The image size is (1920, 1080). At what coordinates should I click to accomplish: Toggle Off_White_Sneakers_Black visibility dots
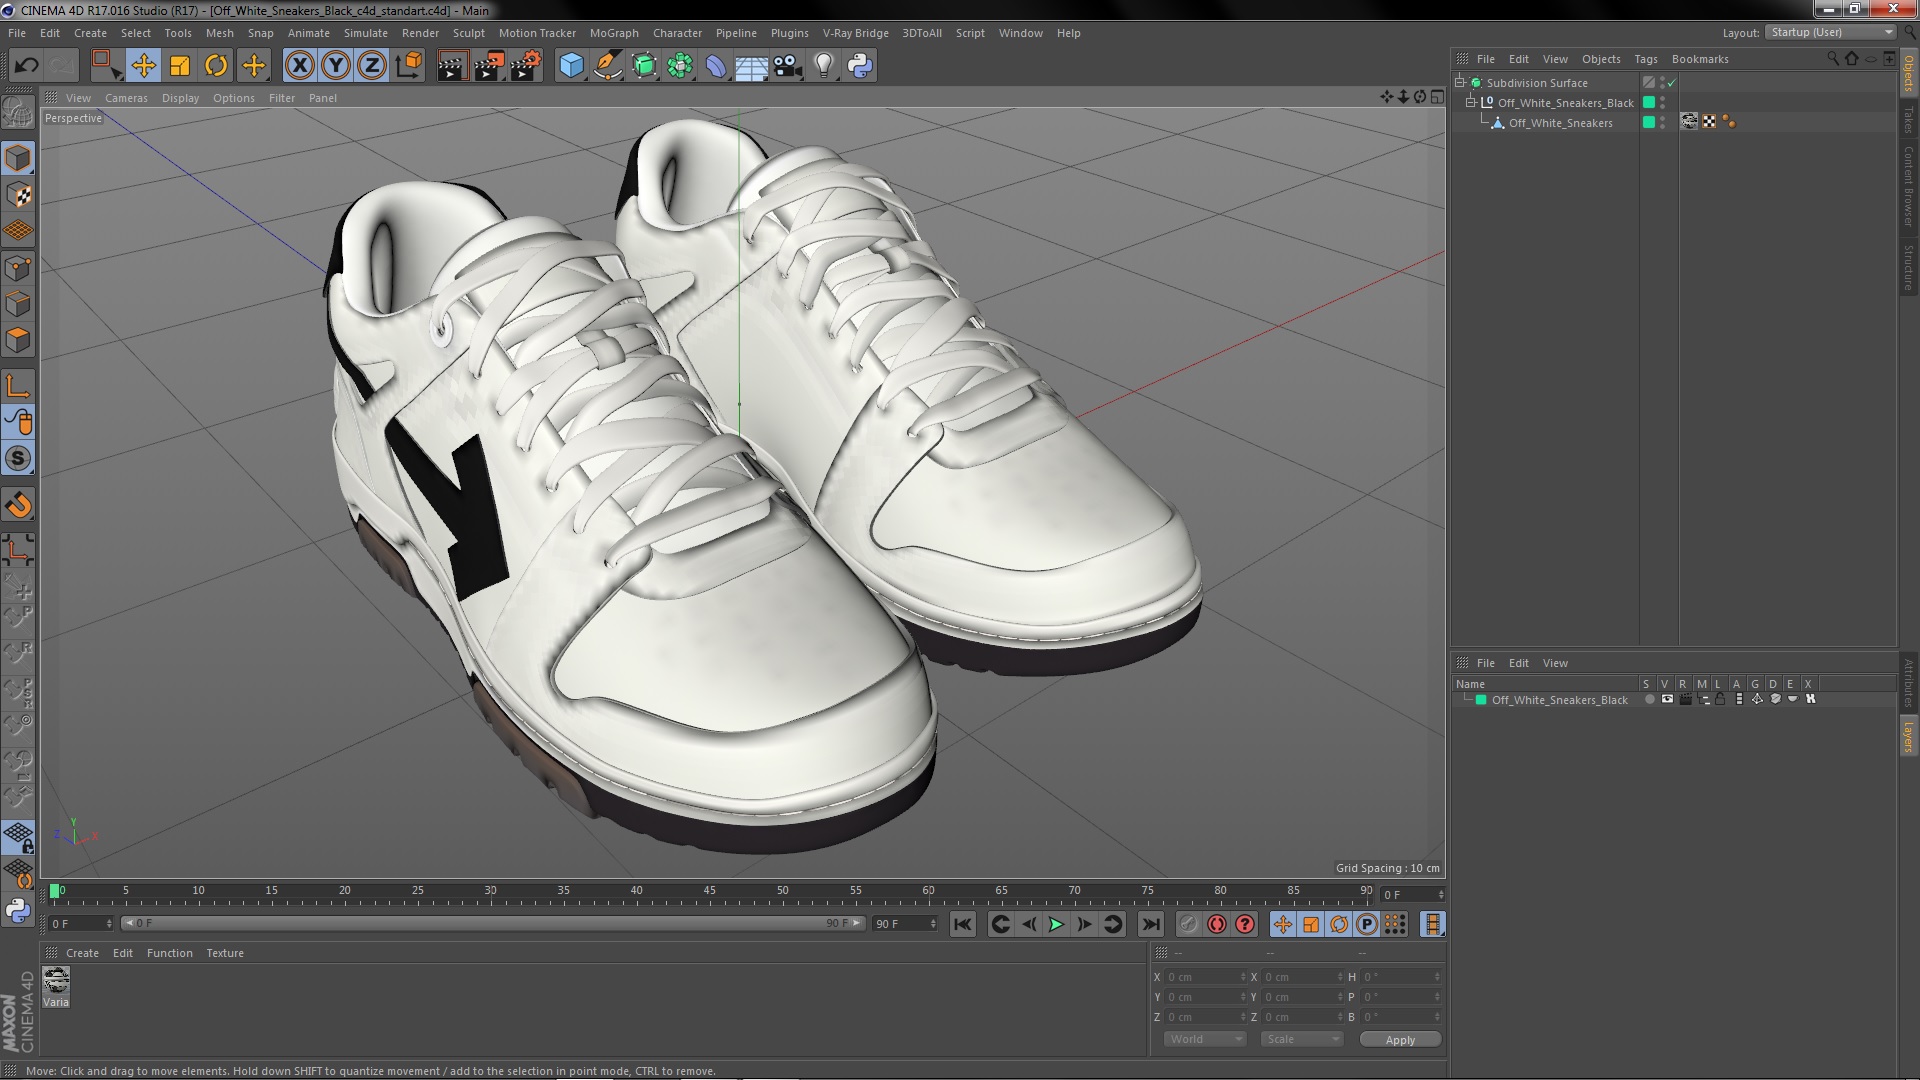click(1663, 102)
